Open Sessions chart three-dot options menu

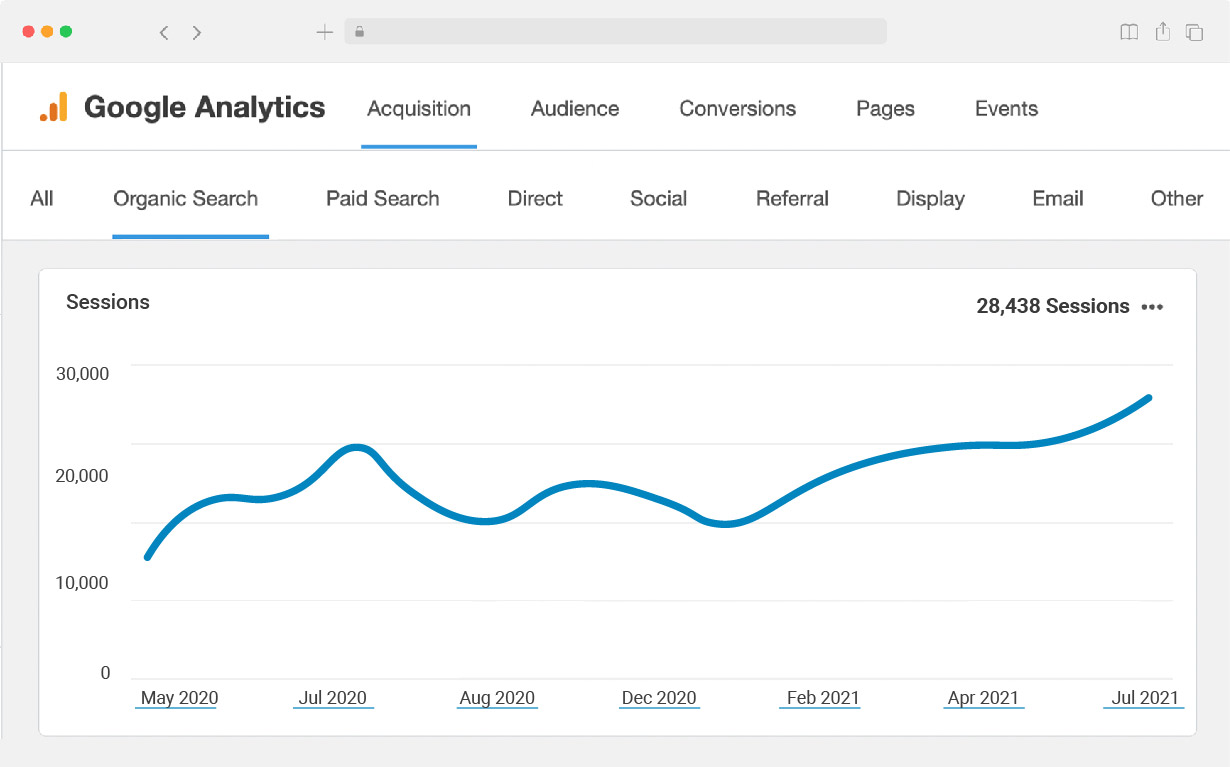coord(1152,307)
